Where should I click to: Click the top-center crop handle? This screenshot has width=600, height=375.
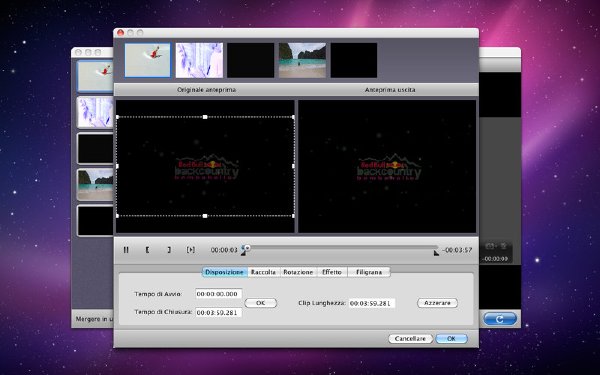[x=205, y=117]
